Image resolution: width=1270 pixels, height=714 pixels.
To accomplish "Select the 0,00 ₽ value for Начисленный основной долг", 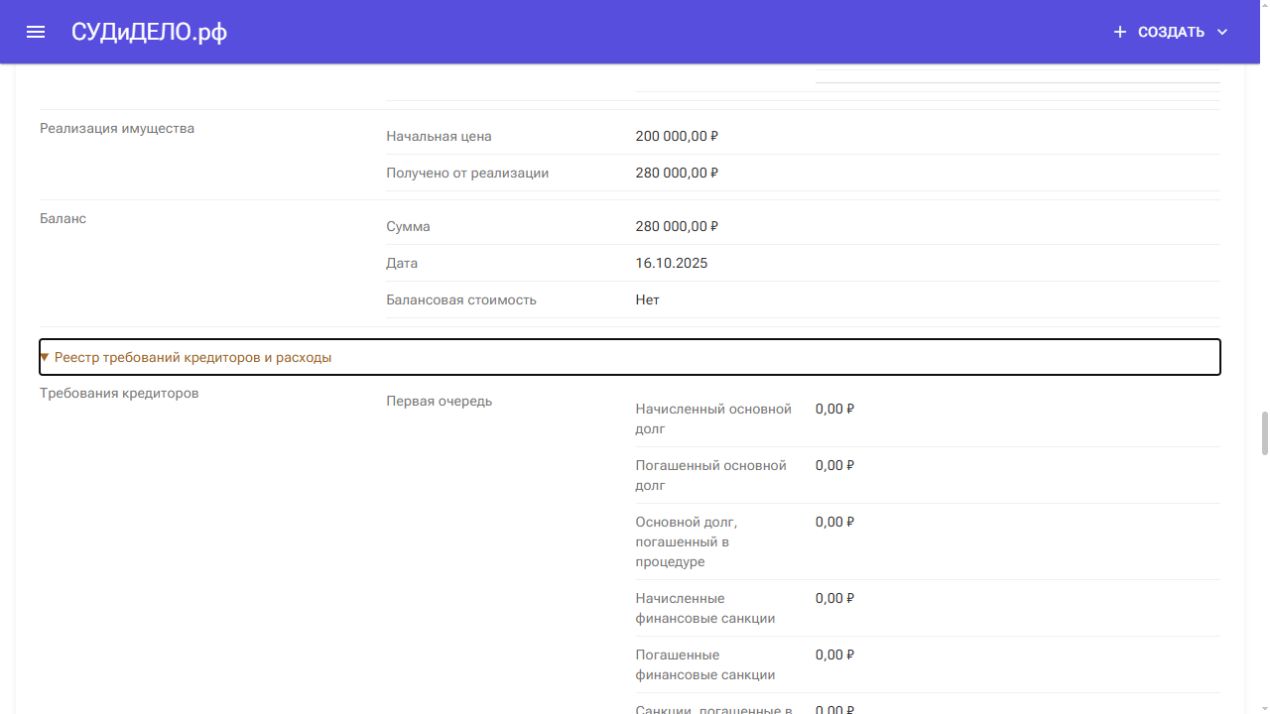I will (x=835, y=409).
